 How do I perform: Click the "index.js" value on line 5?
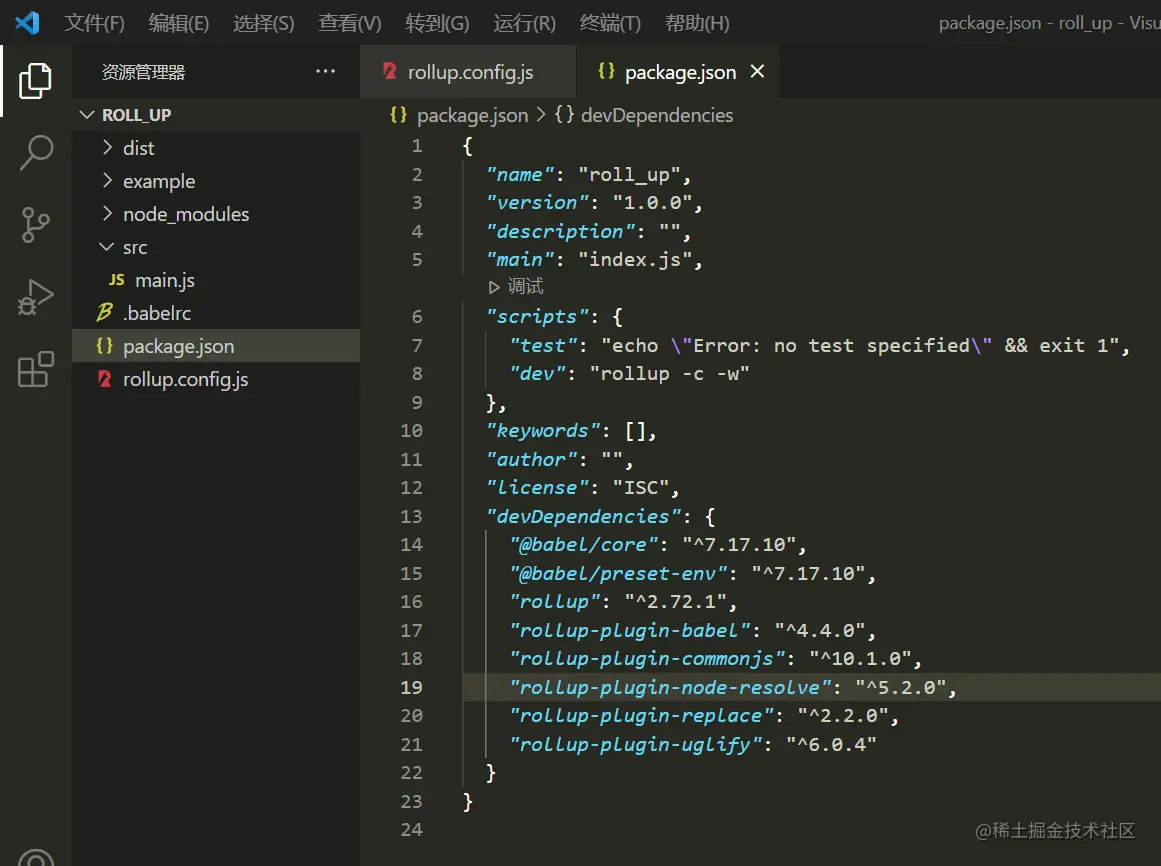[x=635, y=260]
